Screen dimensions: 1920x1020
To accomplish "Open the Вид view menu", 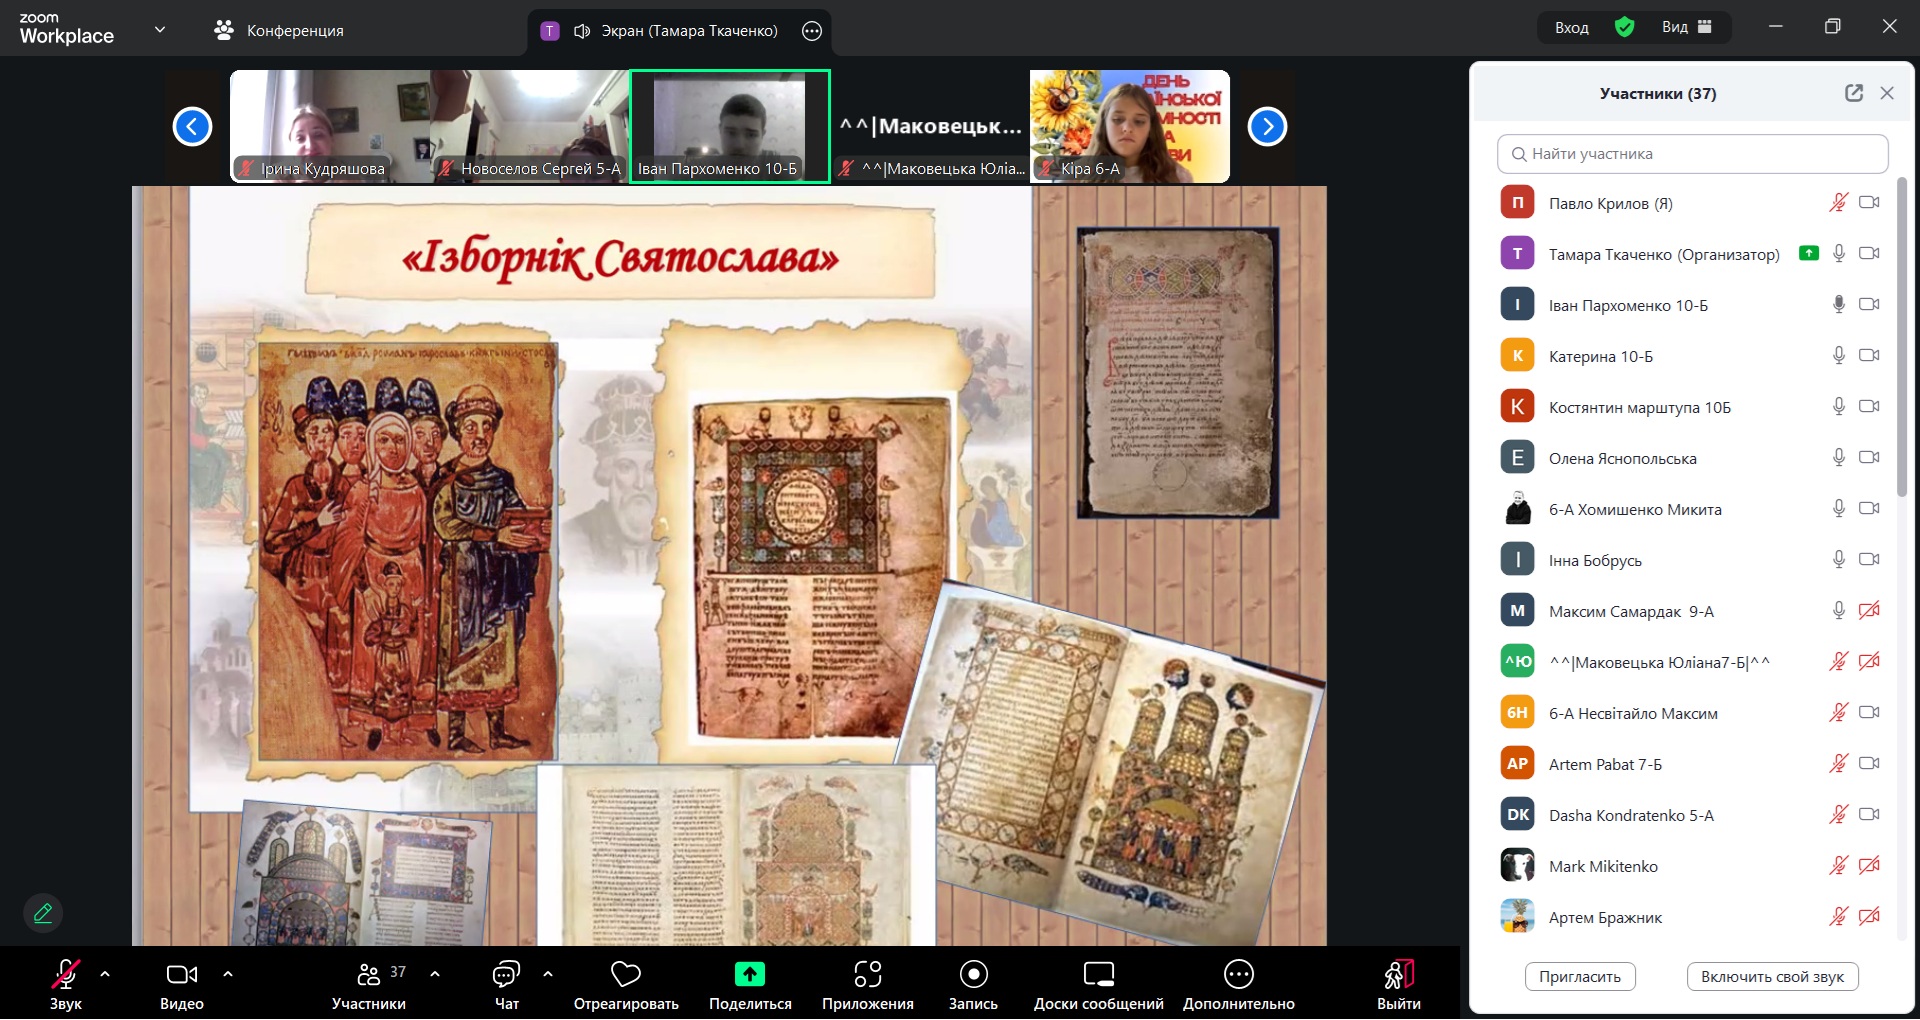I will [1686, 28].
